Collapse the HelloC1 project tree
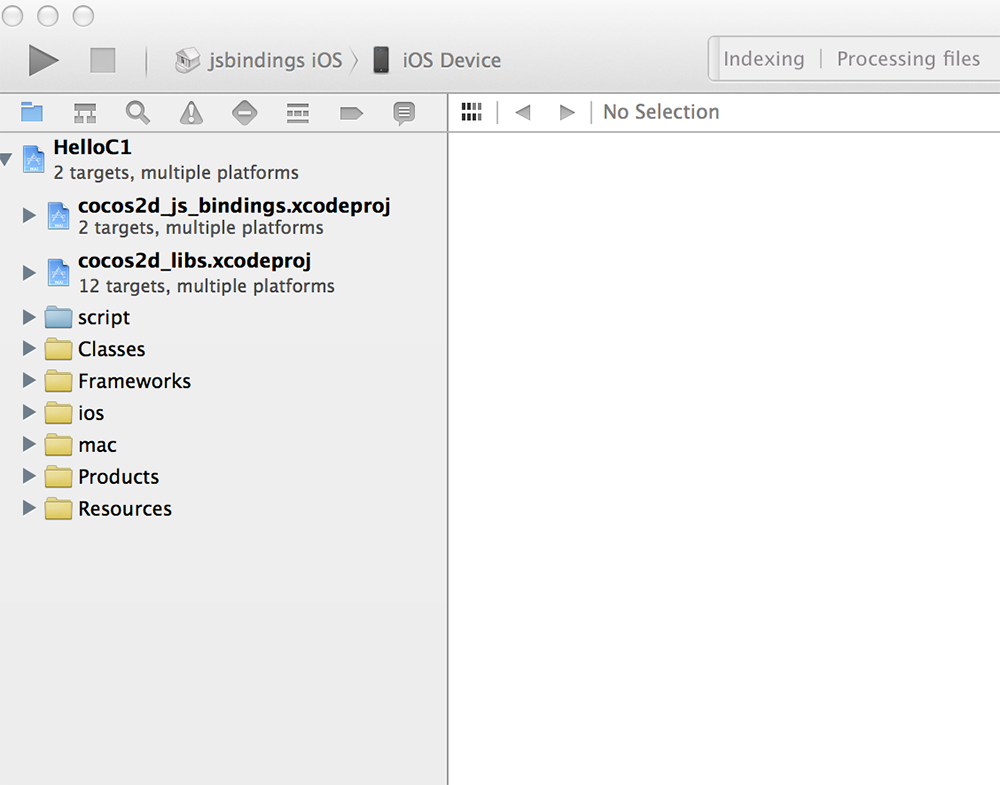The height and width of the screenshot is (785, 1000). point(6,159)
